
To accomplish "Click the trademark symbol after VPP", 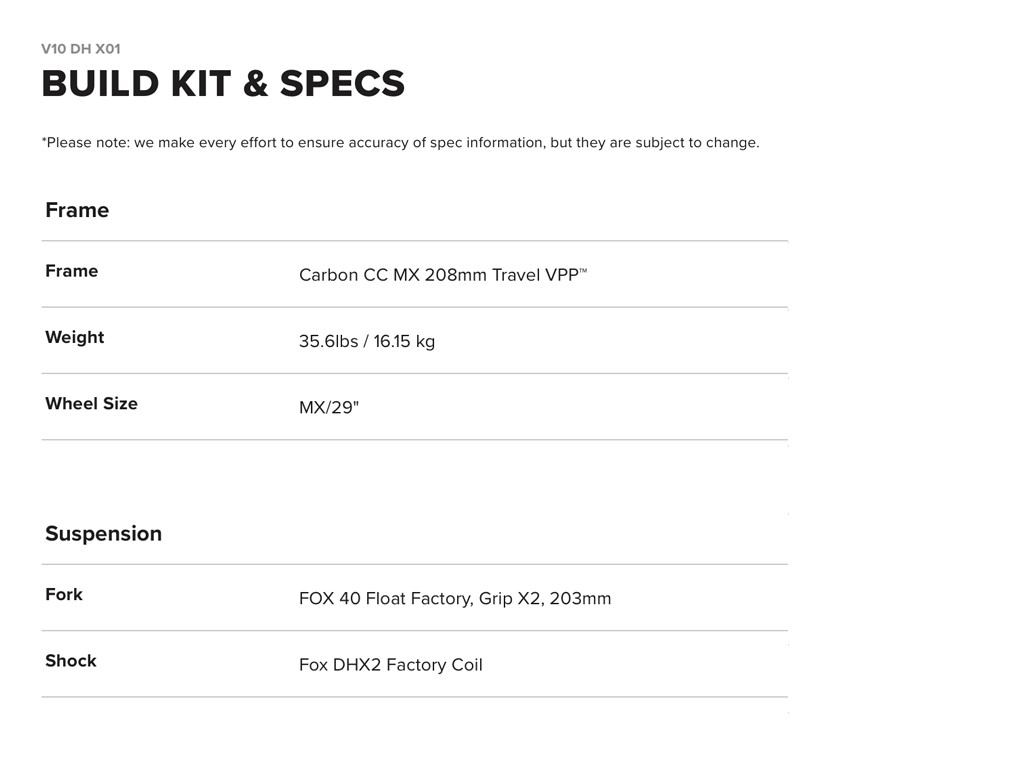I will coord(583,270).
